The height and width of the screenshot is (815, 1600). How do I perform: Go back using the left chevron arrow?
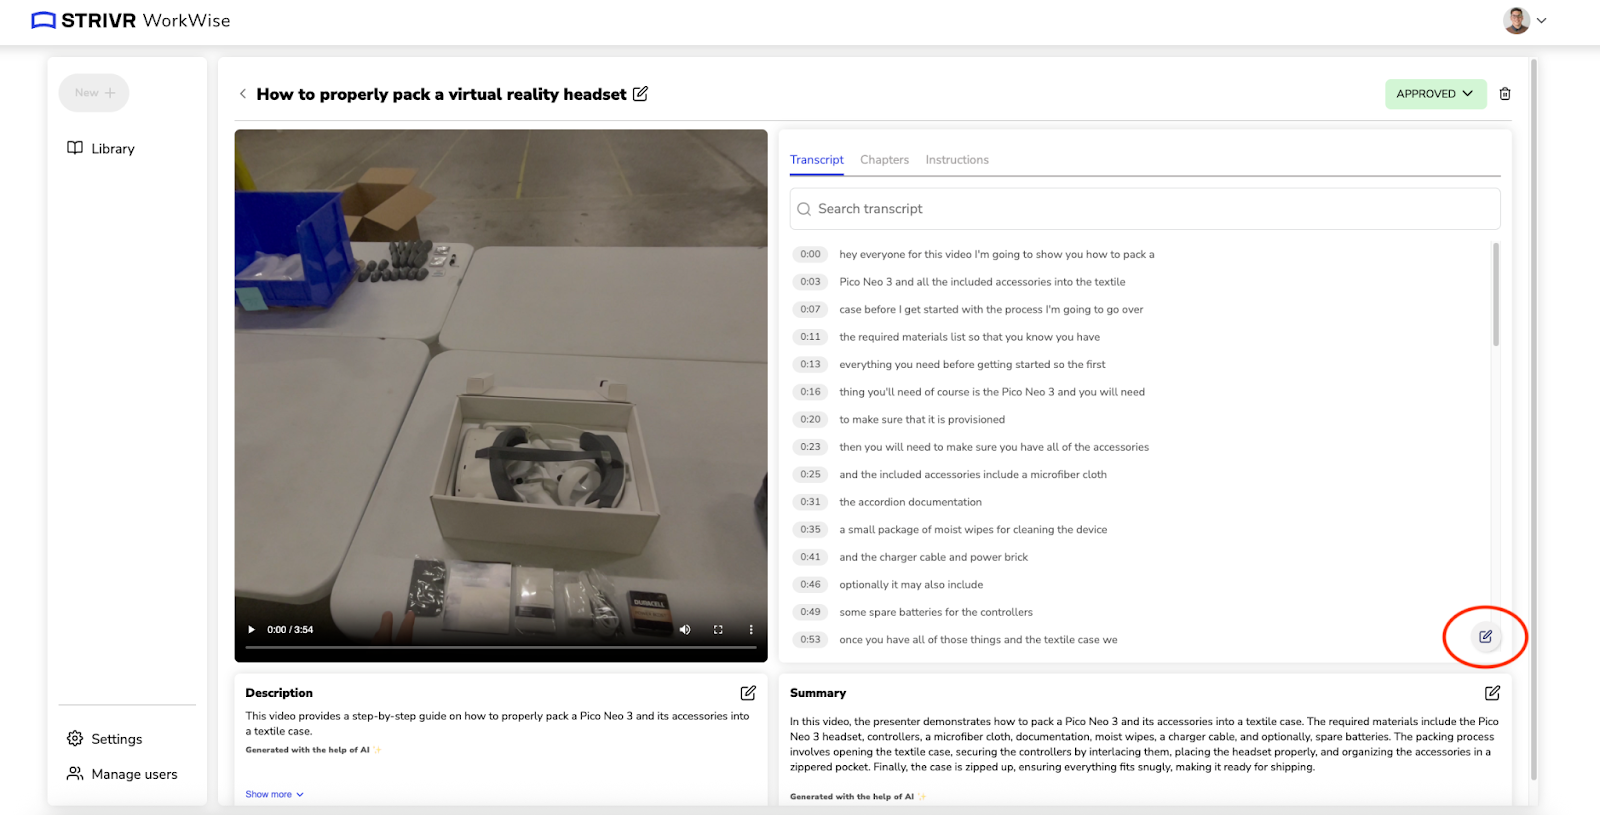click(243, 94)
